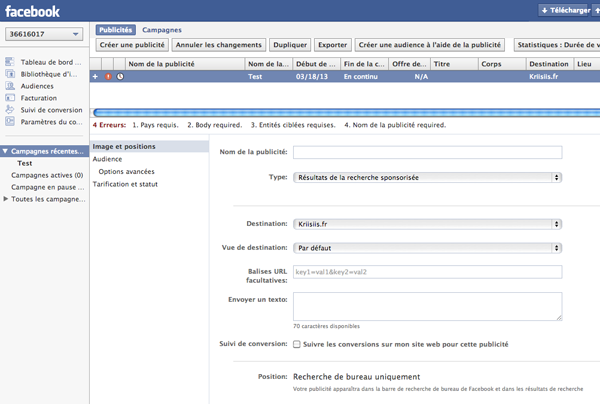Click the plus icon in Test row
The width and height of the screenshot is (600, 404).
[x=96, y=76]
